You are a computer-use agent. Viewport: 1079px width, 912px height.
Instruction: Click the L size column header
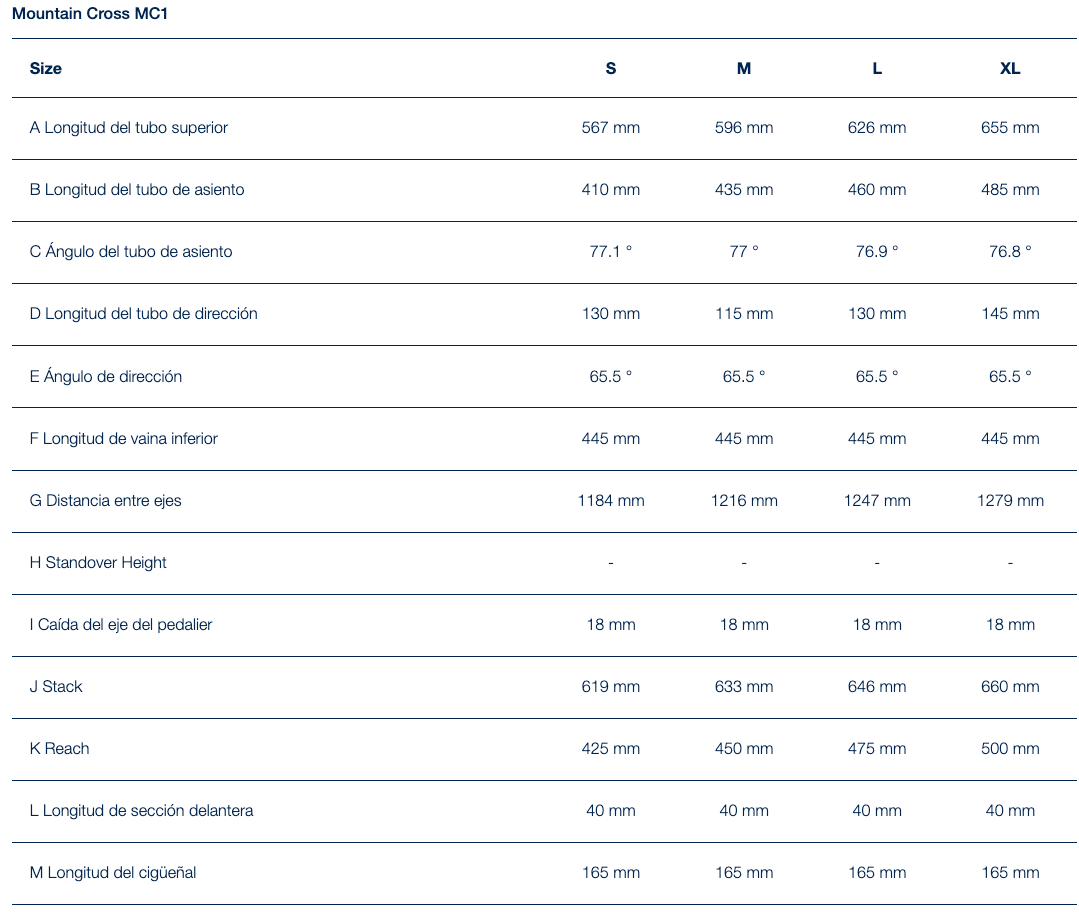(x=877, y=68)
